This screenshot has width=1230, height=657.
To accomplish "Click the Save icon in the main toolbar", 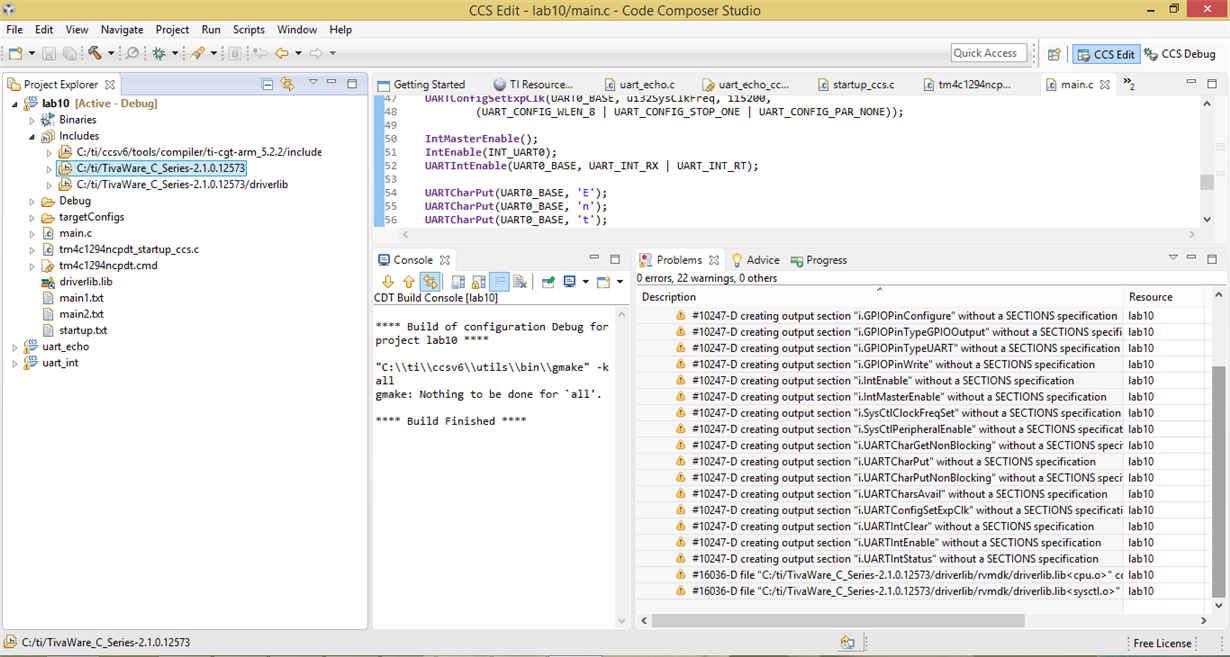I will pyautogui.click(x=49, y=53).
